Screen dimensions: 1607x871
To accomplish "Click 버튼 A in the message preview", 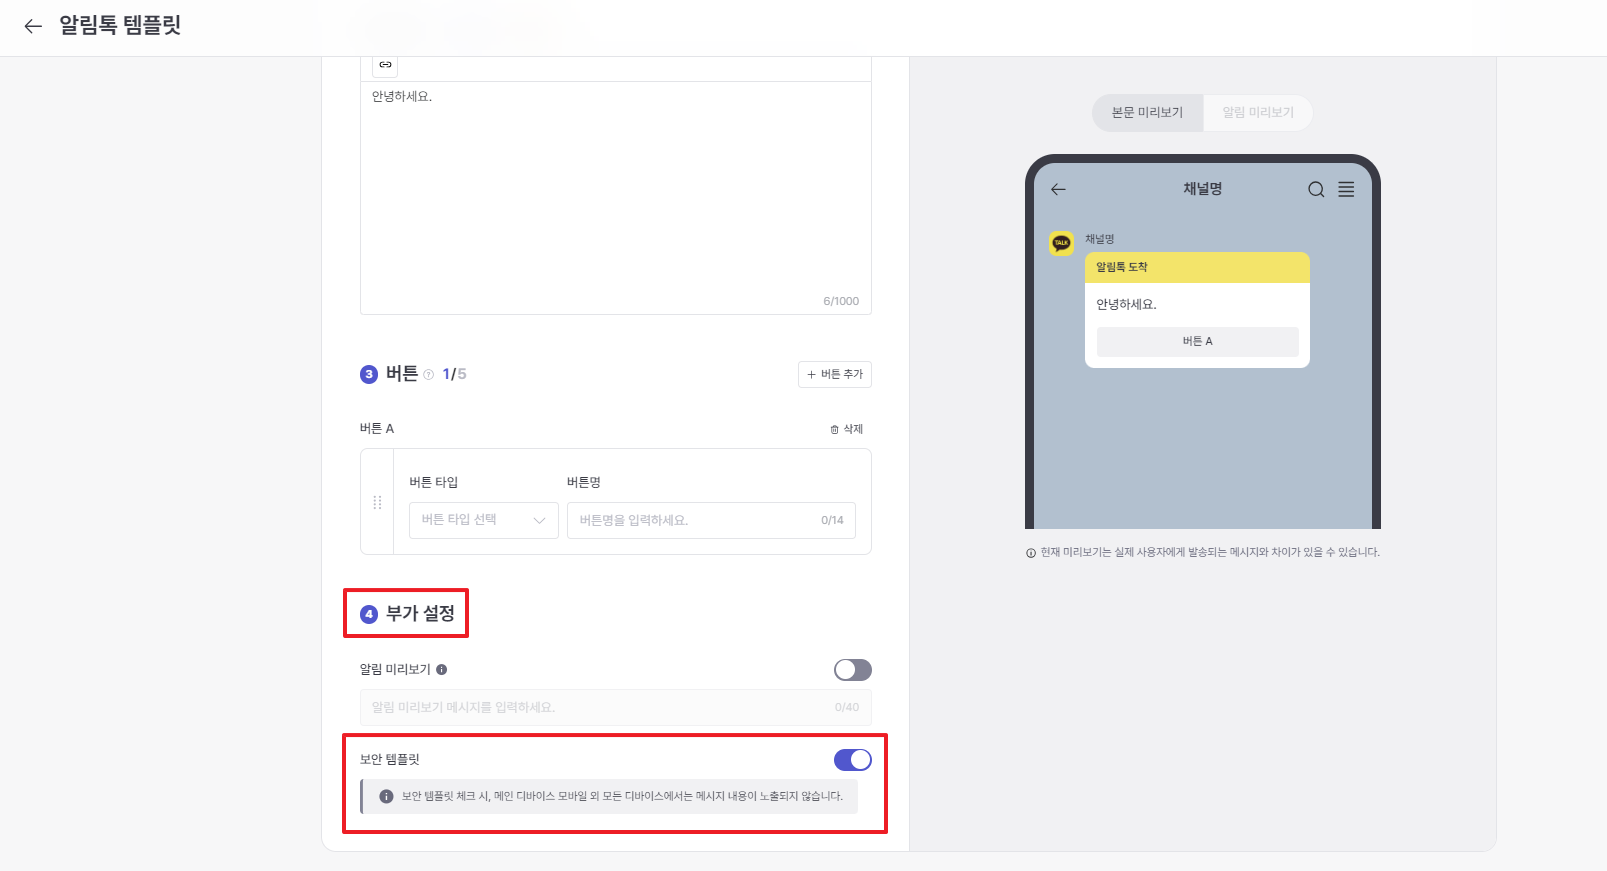I will point(1198,342).
